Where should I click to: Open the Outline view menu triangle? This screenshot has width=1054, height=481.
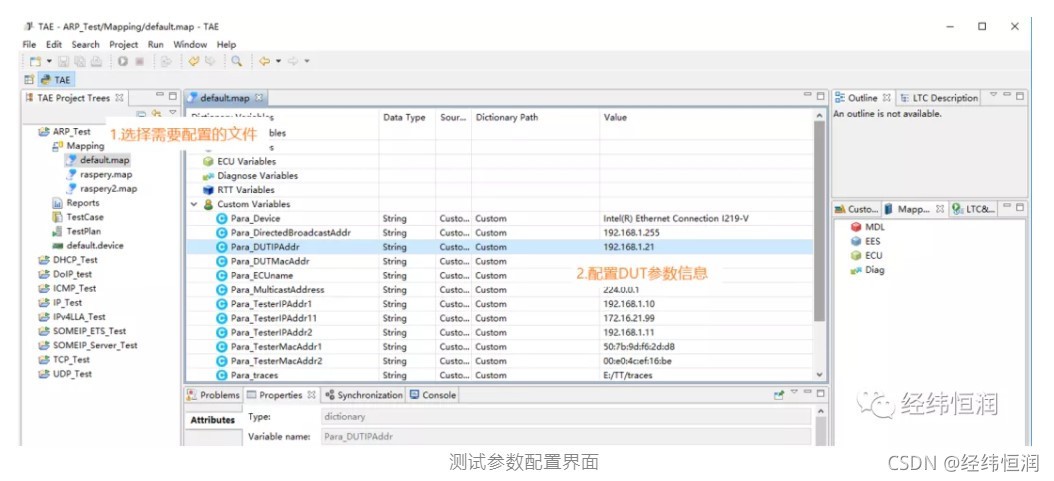tap(994, 95)
